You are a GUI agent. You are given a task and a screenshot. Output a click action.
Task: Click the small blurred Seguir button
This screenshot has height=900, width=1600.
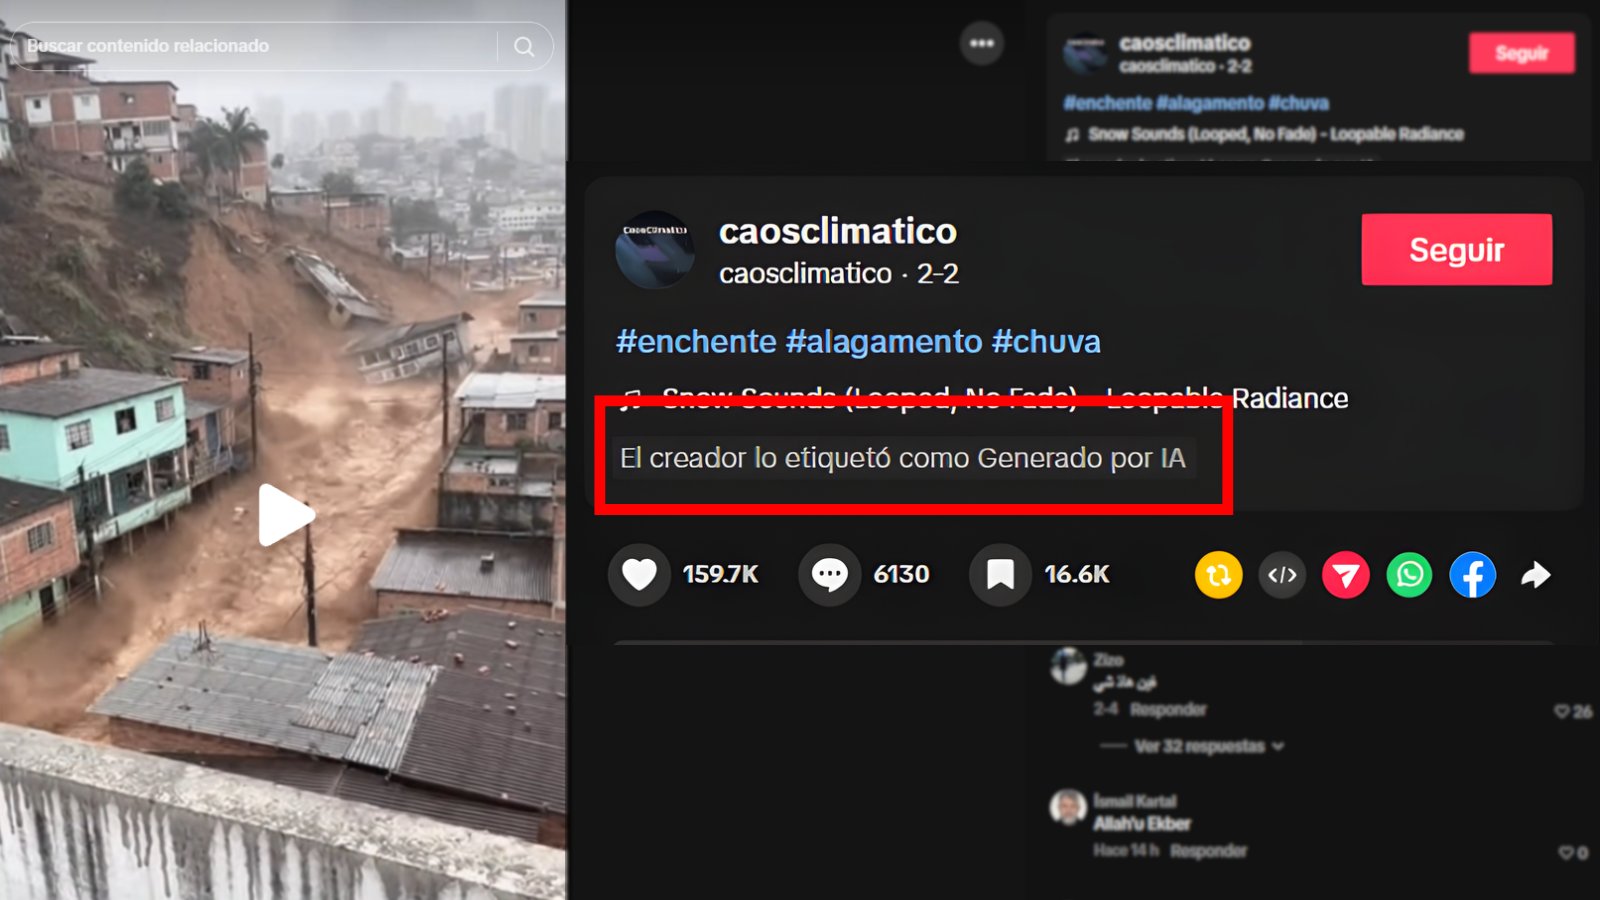[x=1521, y=53]
